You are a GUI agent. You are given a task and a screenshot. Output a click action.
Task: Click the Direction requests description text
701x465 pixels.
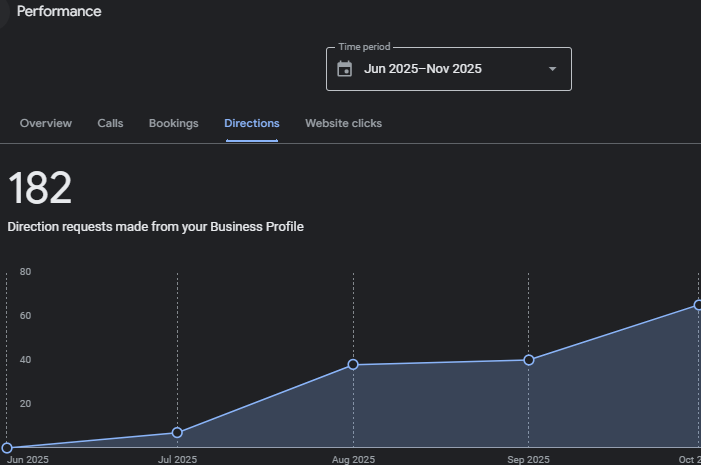155,227
